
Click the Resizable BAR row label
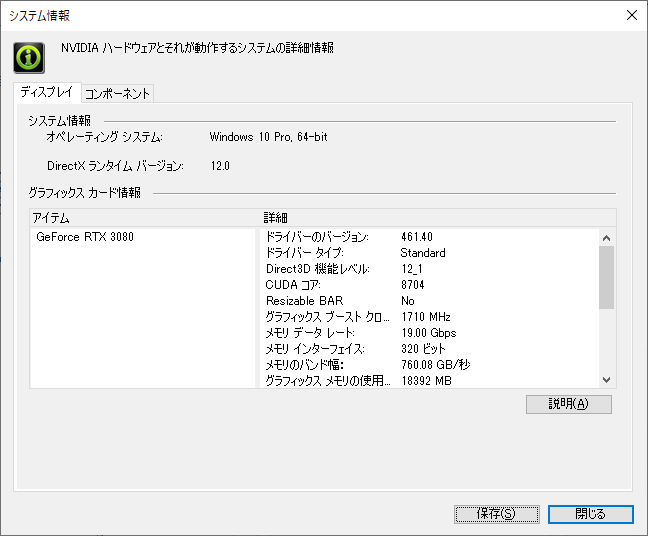[x=305, y=301]
